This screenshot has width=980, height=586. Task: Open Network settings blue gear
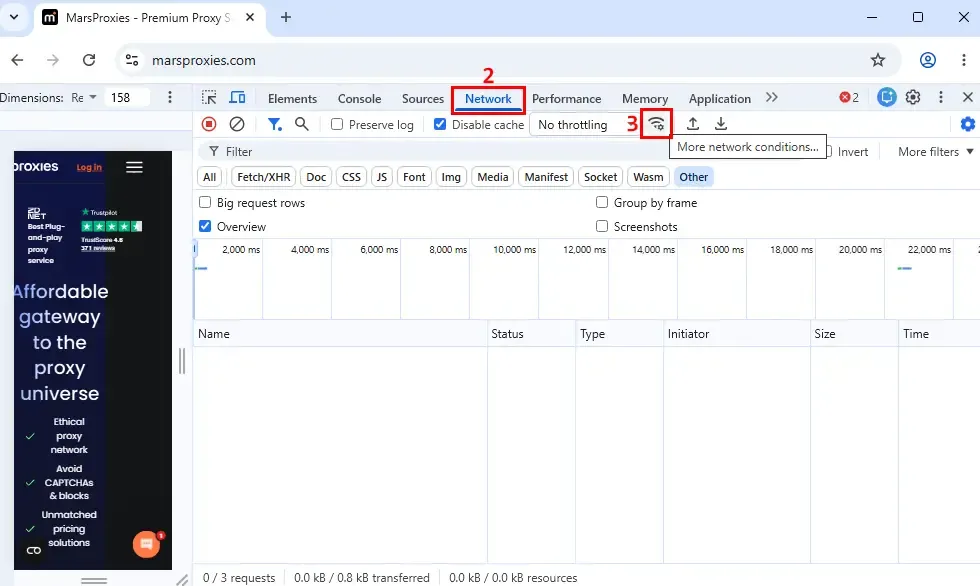tap(968, 124)
